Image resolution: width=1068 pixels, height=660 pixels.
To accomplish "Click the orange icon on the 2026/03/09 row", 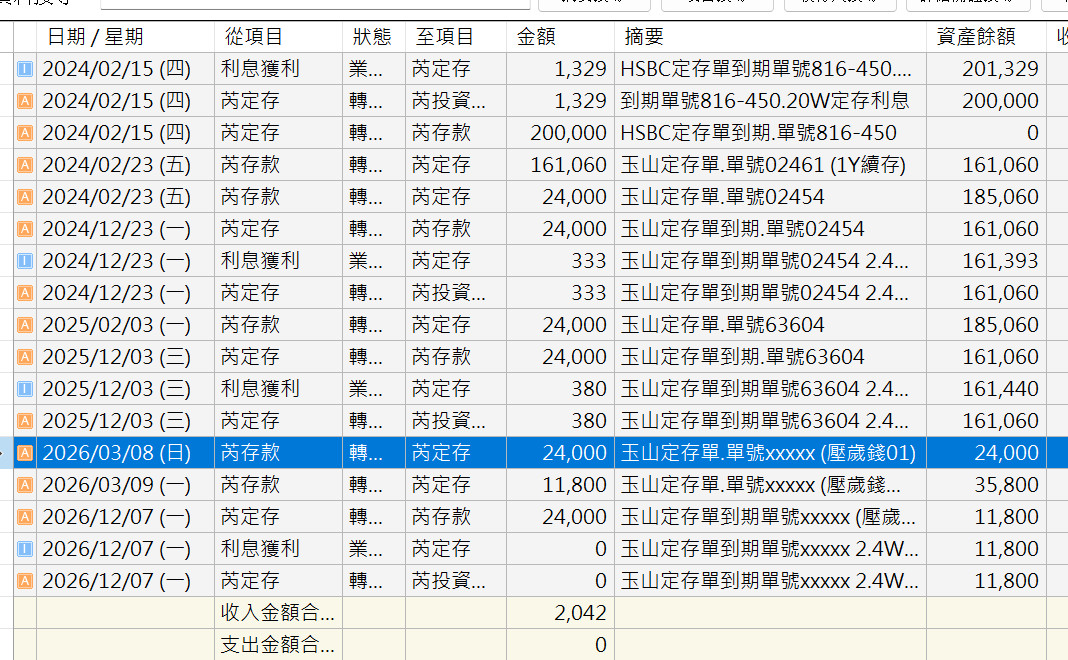I will 25,485.
